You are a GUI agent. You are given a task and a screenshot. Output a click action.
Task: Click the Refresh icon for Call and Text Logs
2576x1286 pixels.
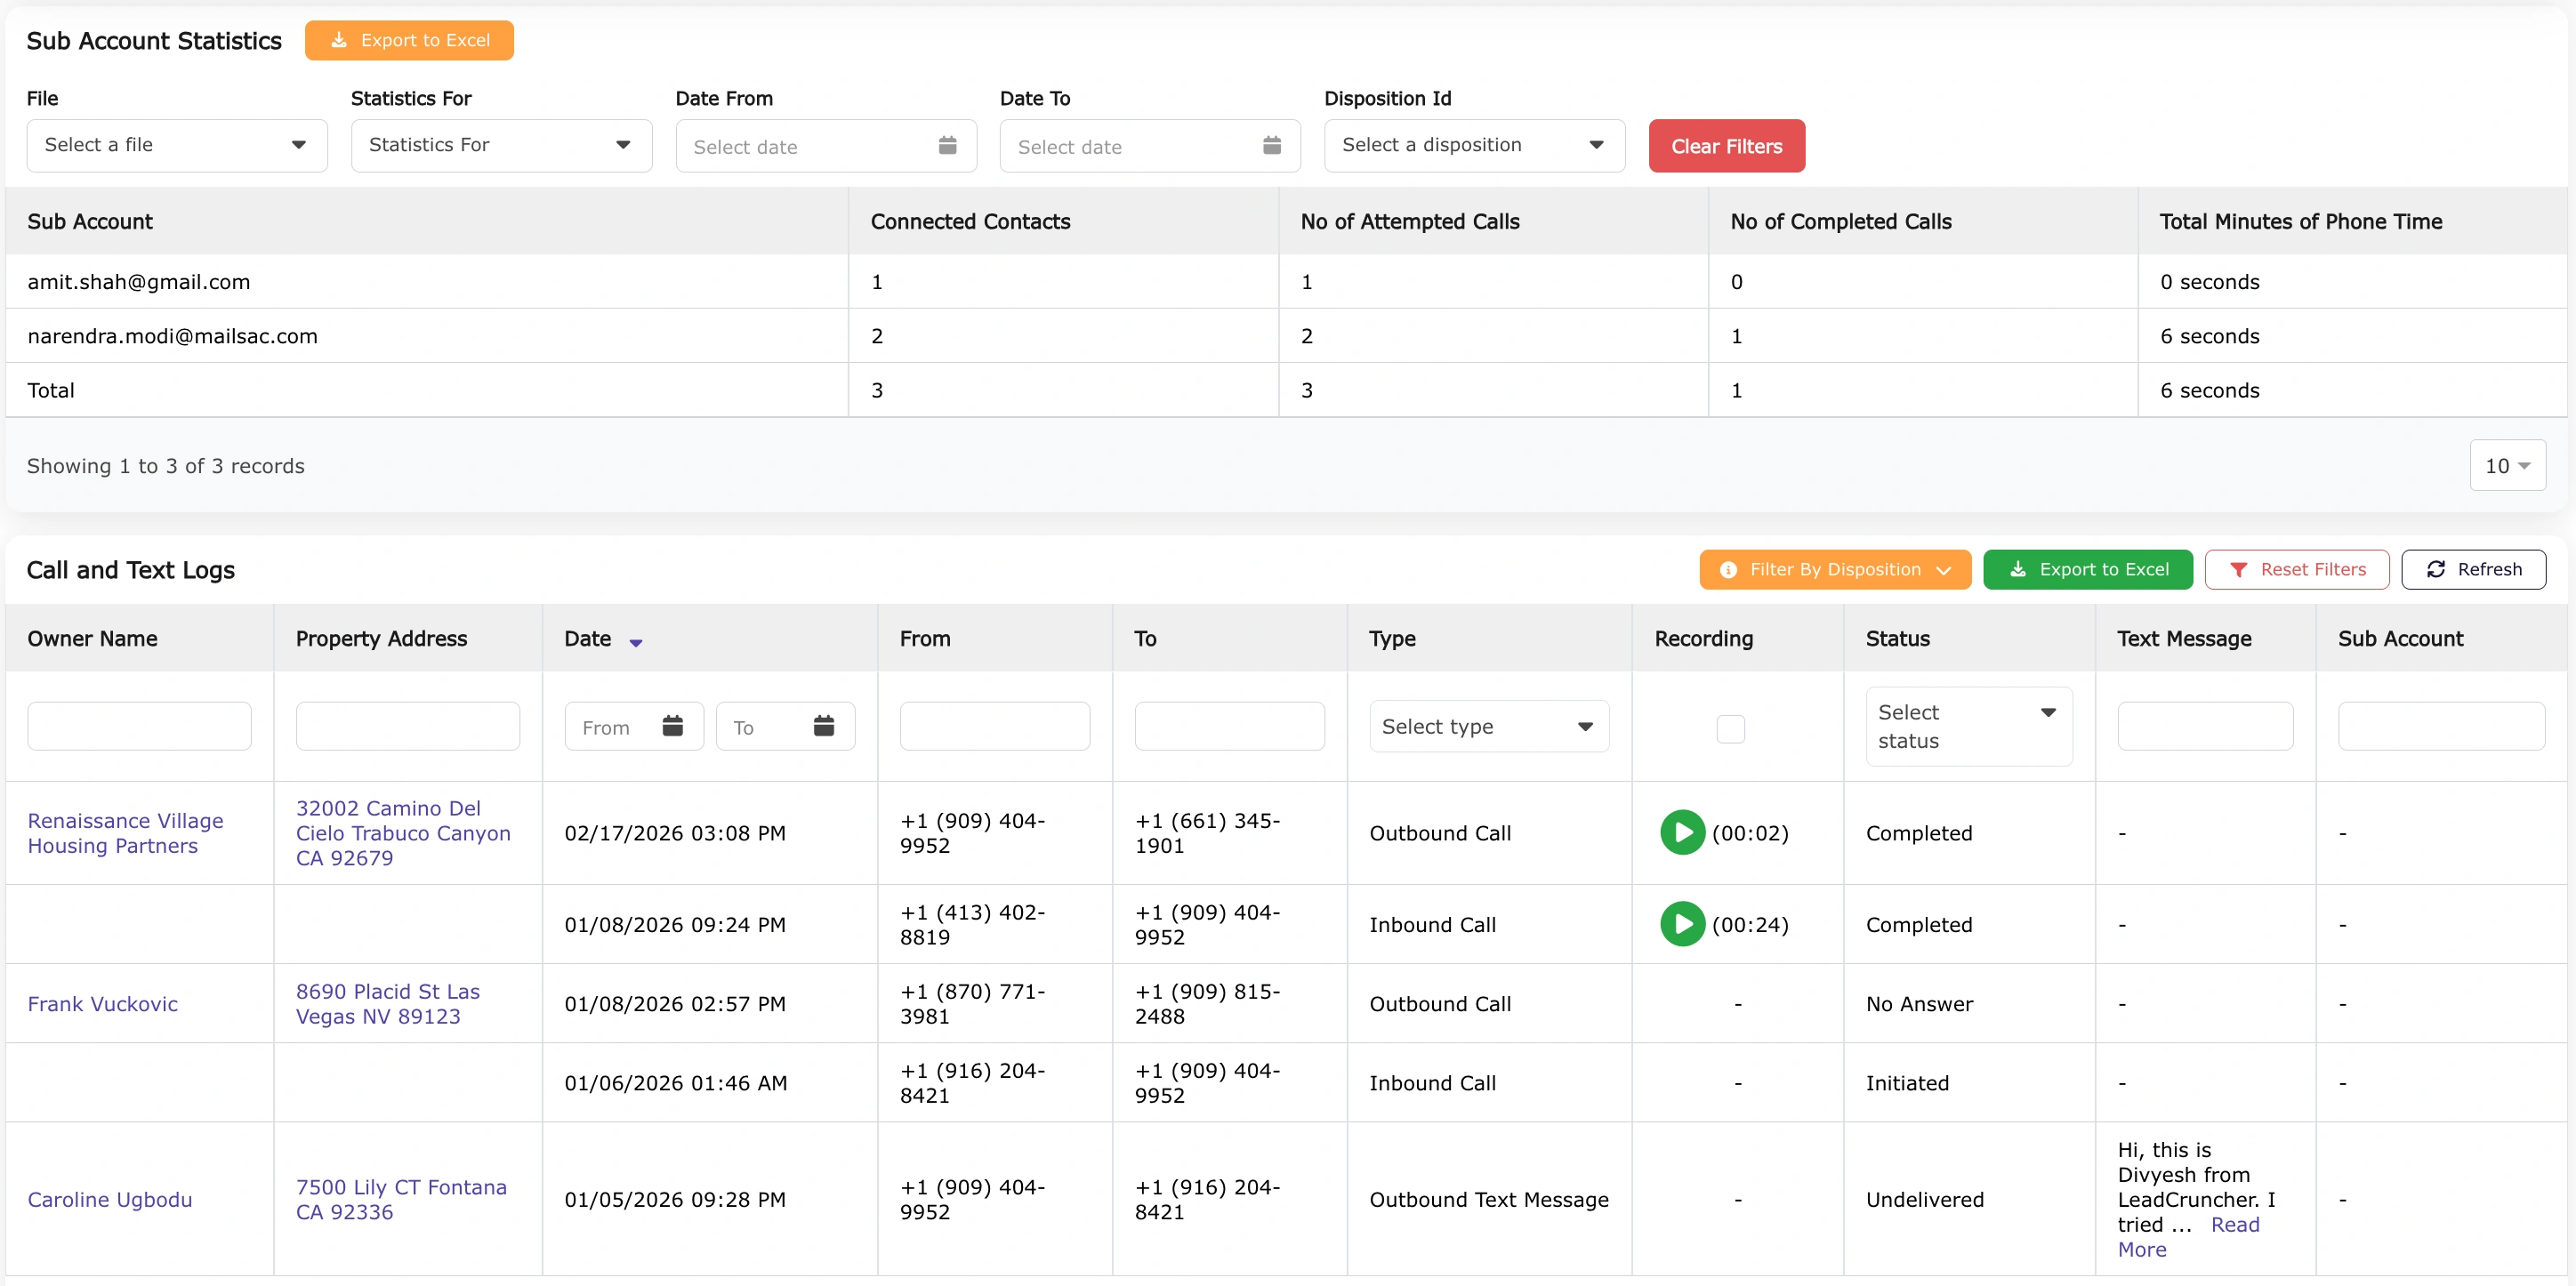pos(2437,569)
